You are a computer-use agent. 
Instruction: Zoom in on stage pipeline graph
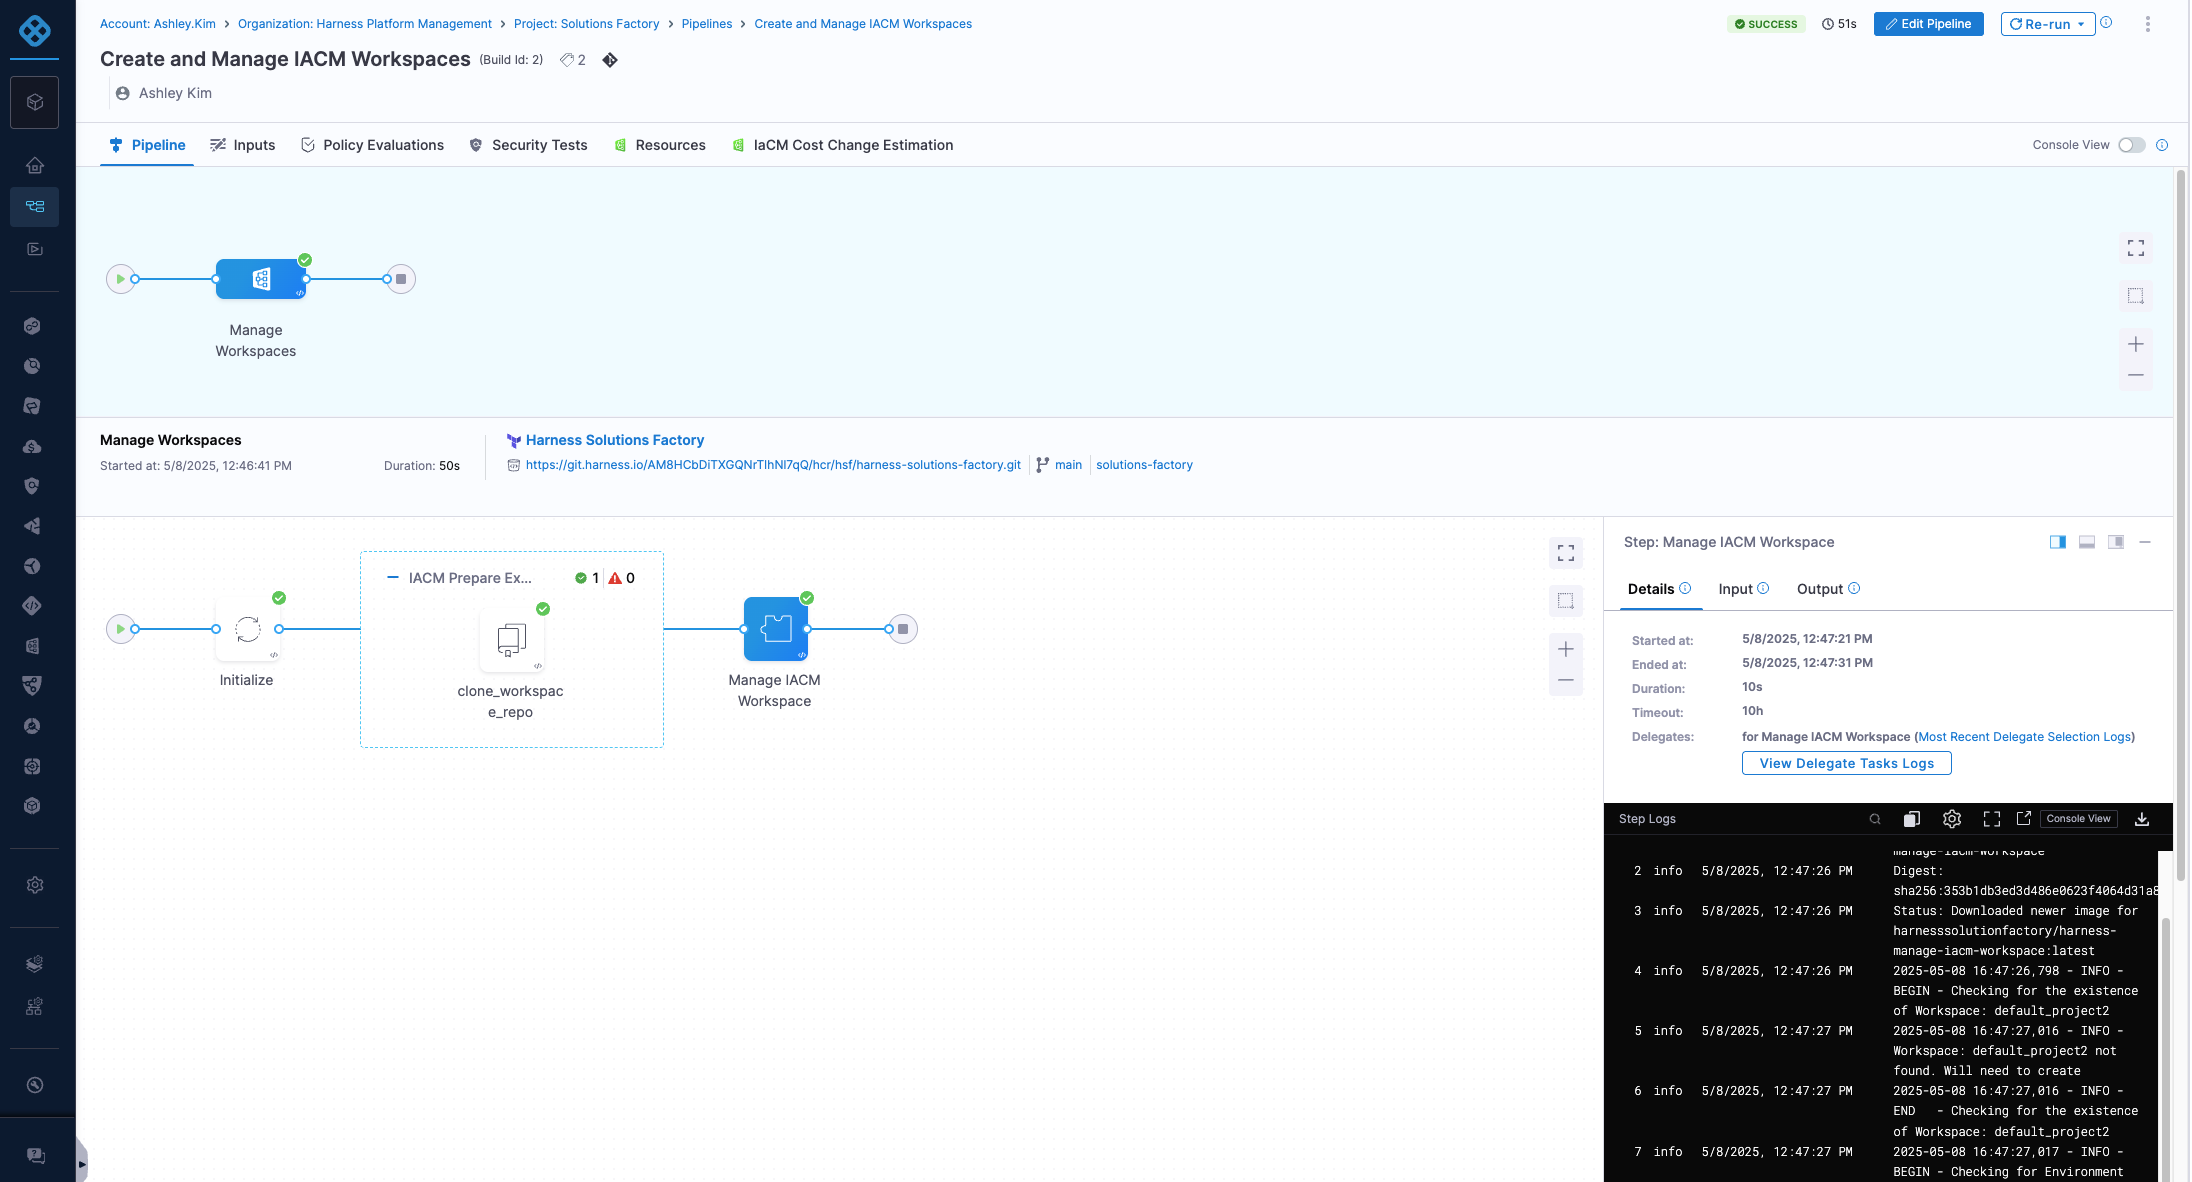[1565, 649]
